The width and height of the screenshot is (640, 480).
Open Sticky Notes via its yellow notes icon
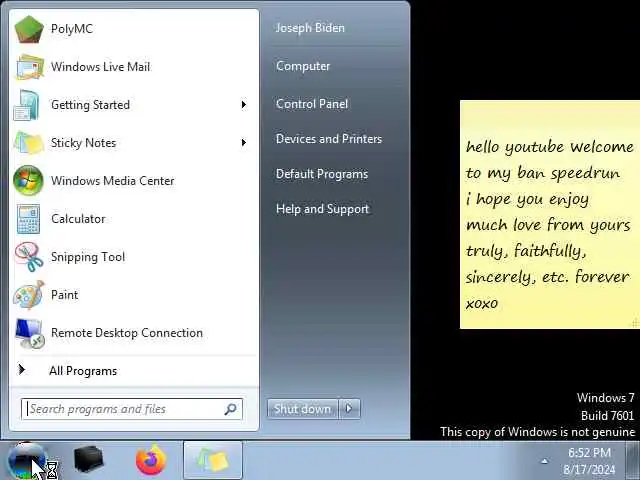click(29, 143)
